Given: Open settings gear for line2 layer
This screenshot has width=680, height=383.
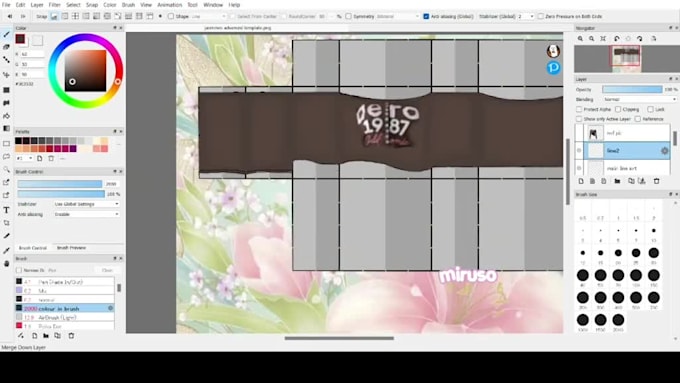Looking at the screenshot, I should coord(664,151).
